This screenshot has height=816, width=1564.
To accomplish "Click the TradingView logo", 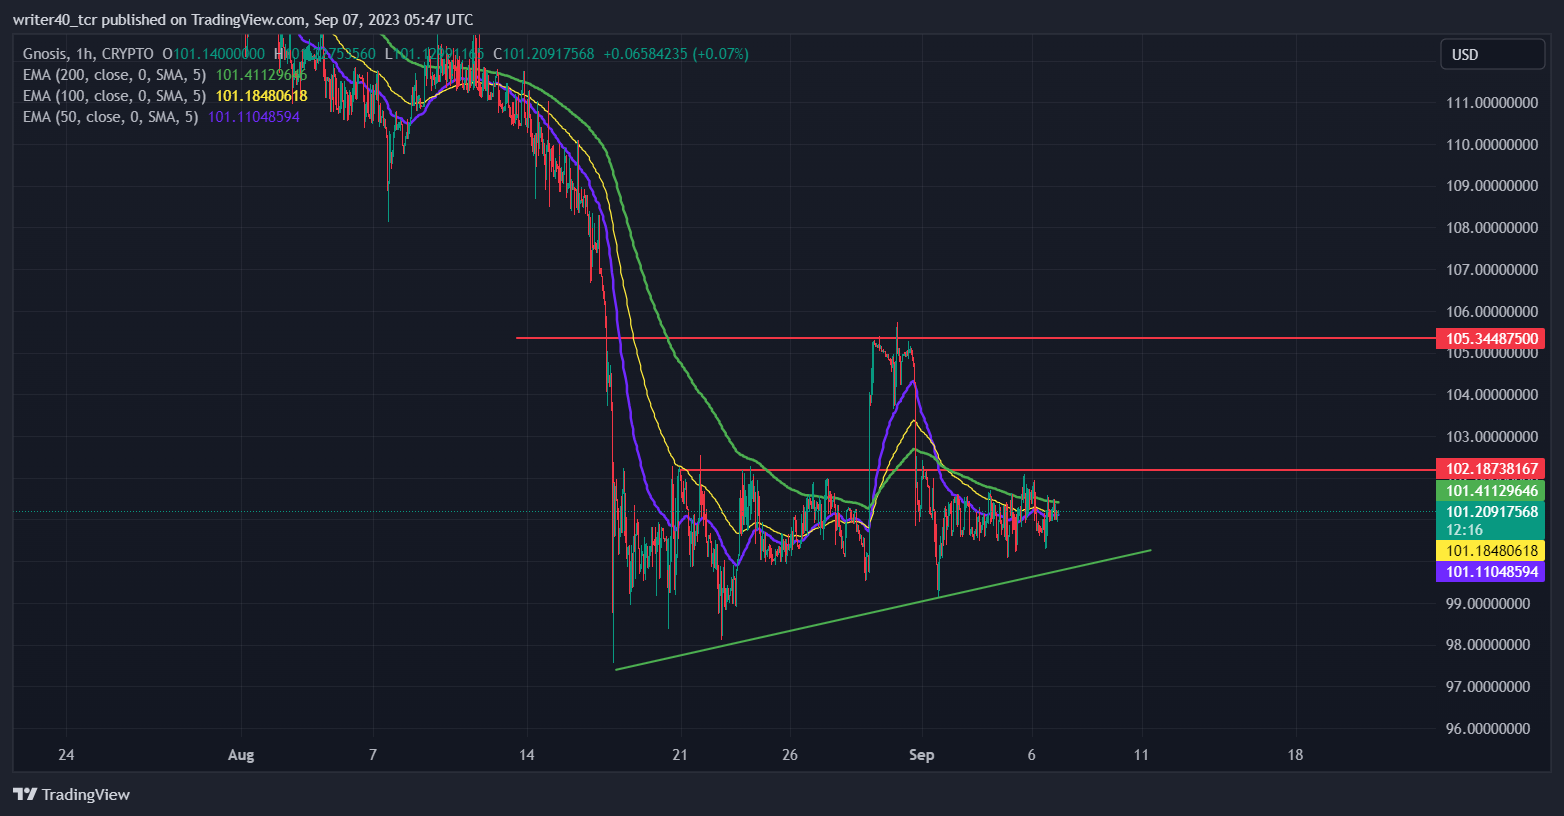I will click(x=71, y=794).
